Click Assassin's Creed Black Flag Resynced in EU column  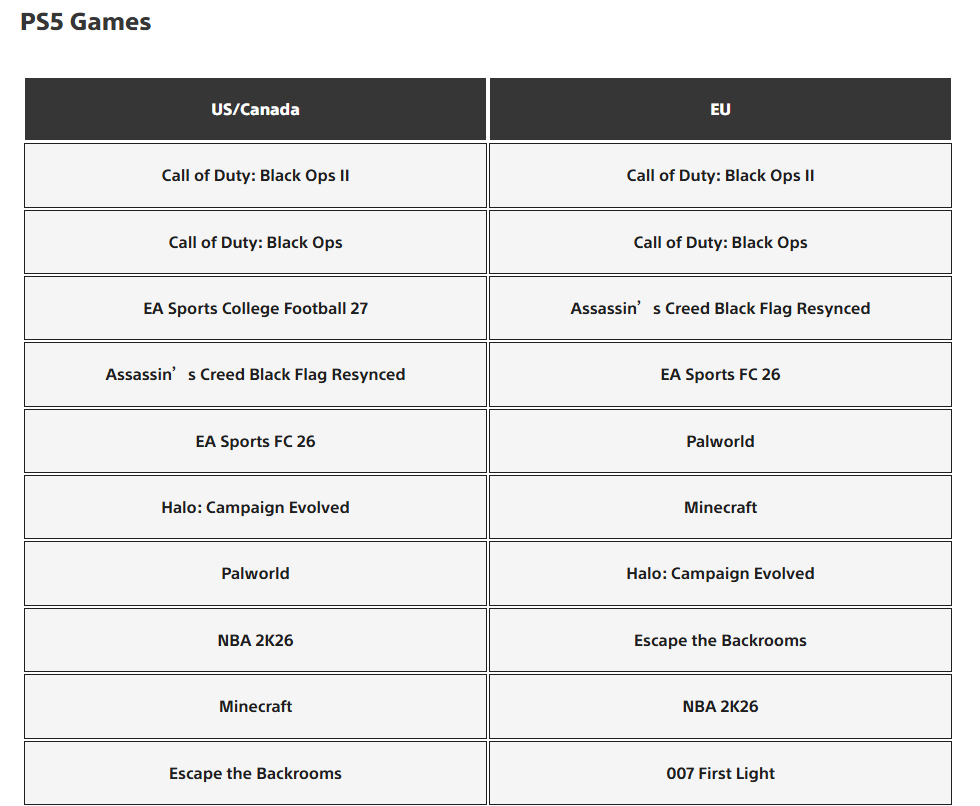pyautogui.click(x=720, y=308)
